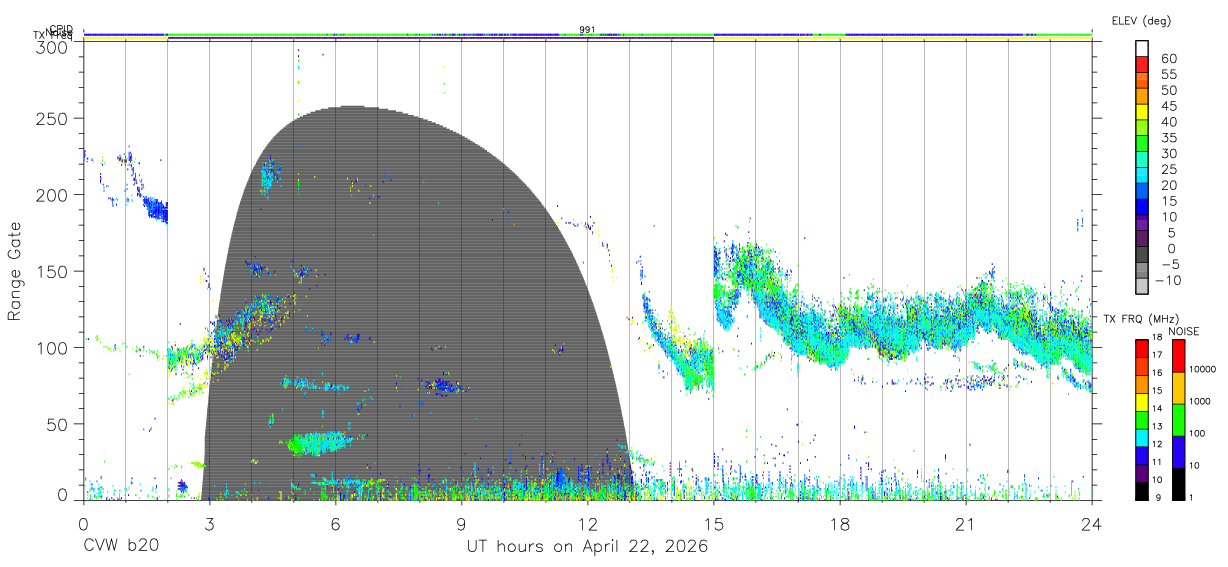Click the 'CVW b20' radar beam label
The width and height of the screenshot is (1228, 567).
[x=120, y=547]
